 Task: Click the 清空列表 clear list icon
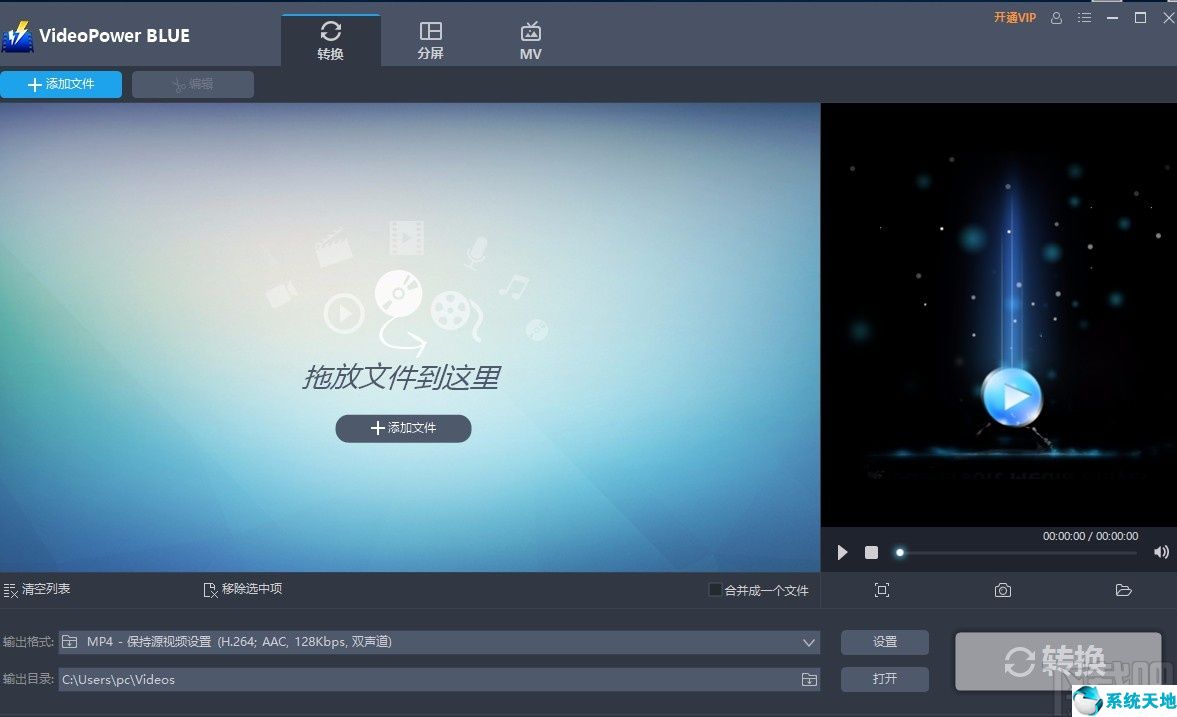coord(12,589)
